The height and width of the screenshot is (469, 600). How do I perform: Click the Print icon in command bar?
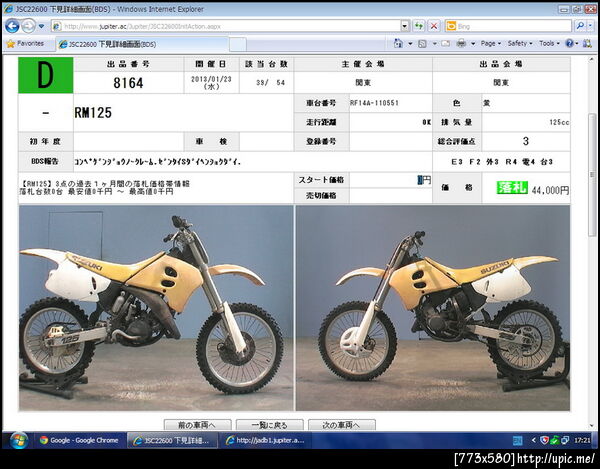[461, 44]
